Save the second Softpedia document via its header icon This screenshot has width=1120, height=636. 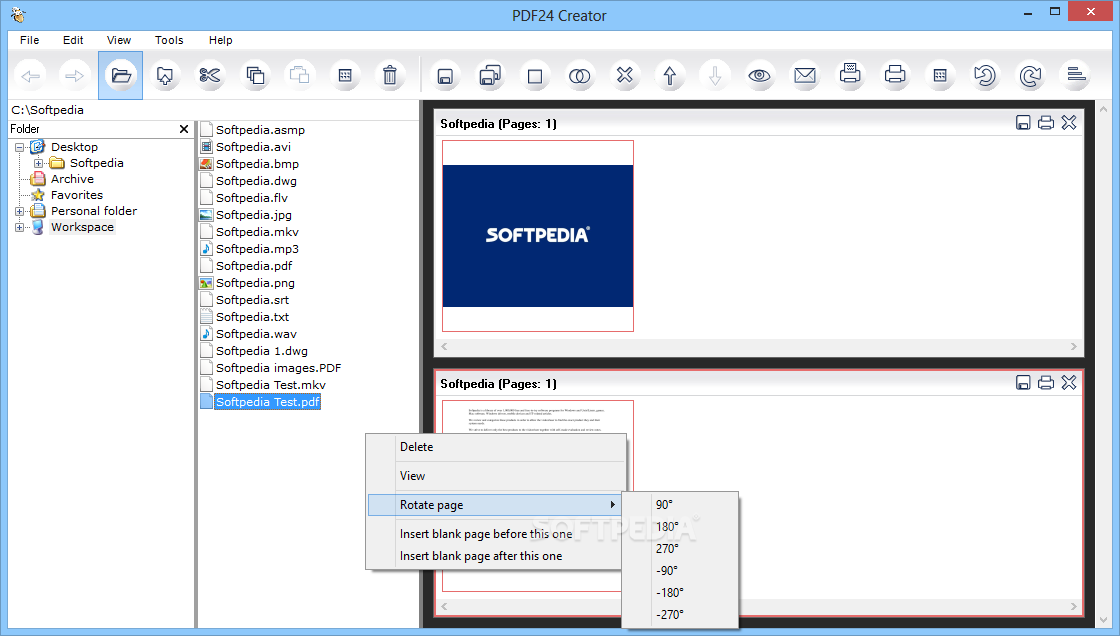pyautogui.click(x=1023, y=383)
